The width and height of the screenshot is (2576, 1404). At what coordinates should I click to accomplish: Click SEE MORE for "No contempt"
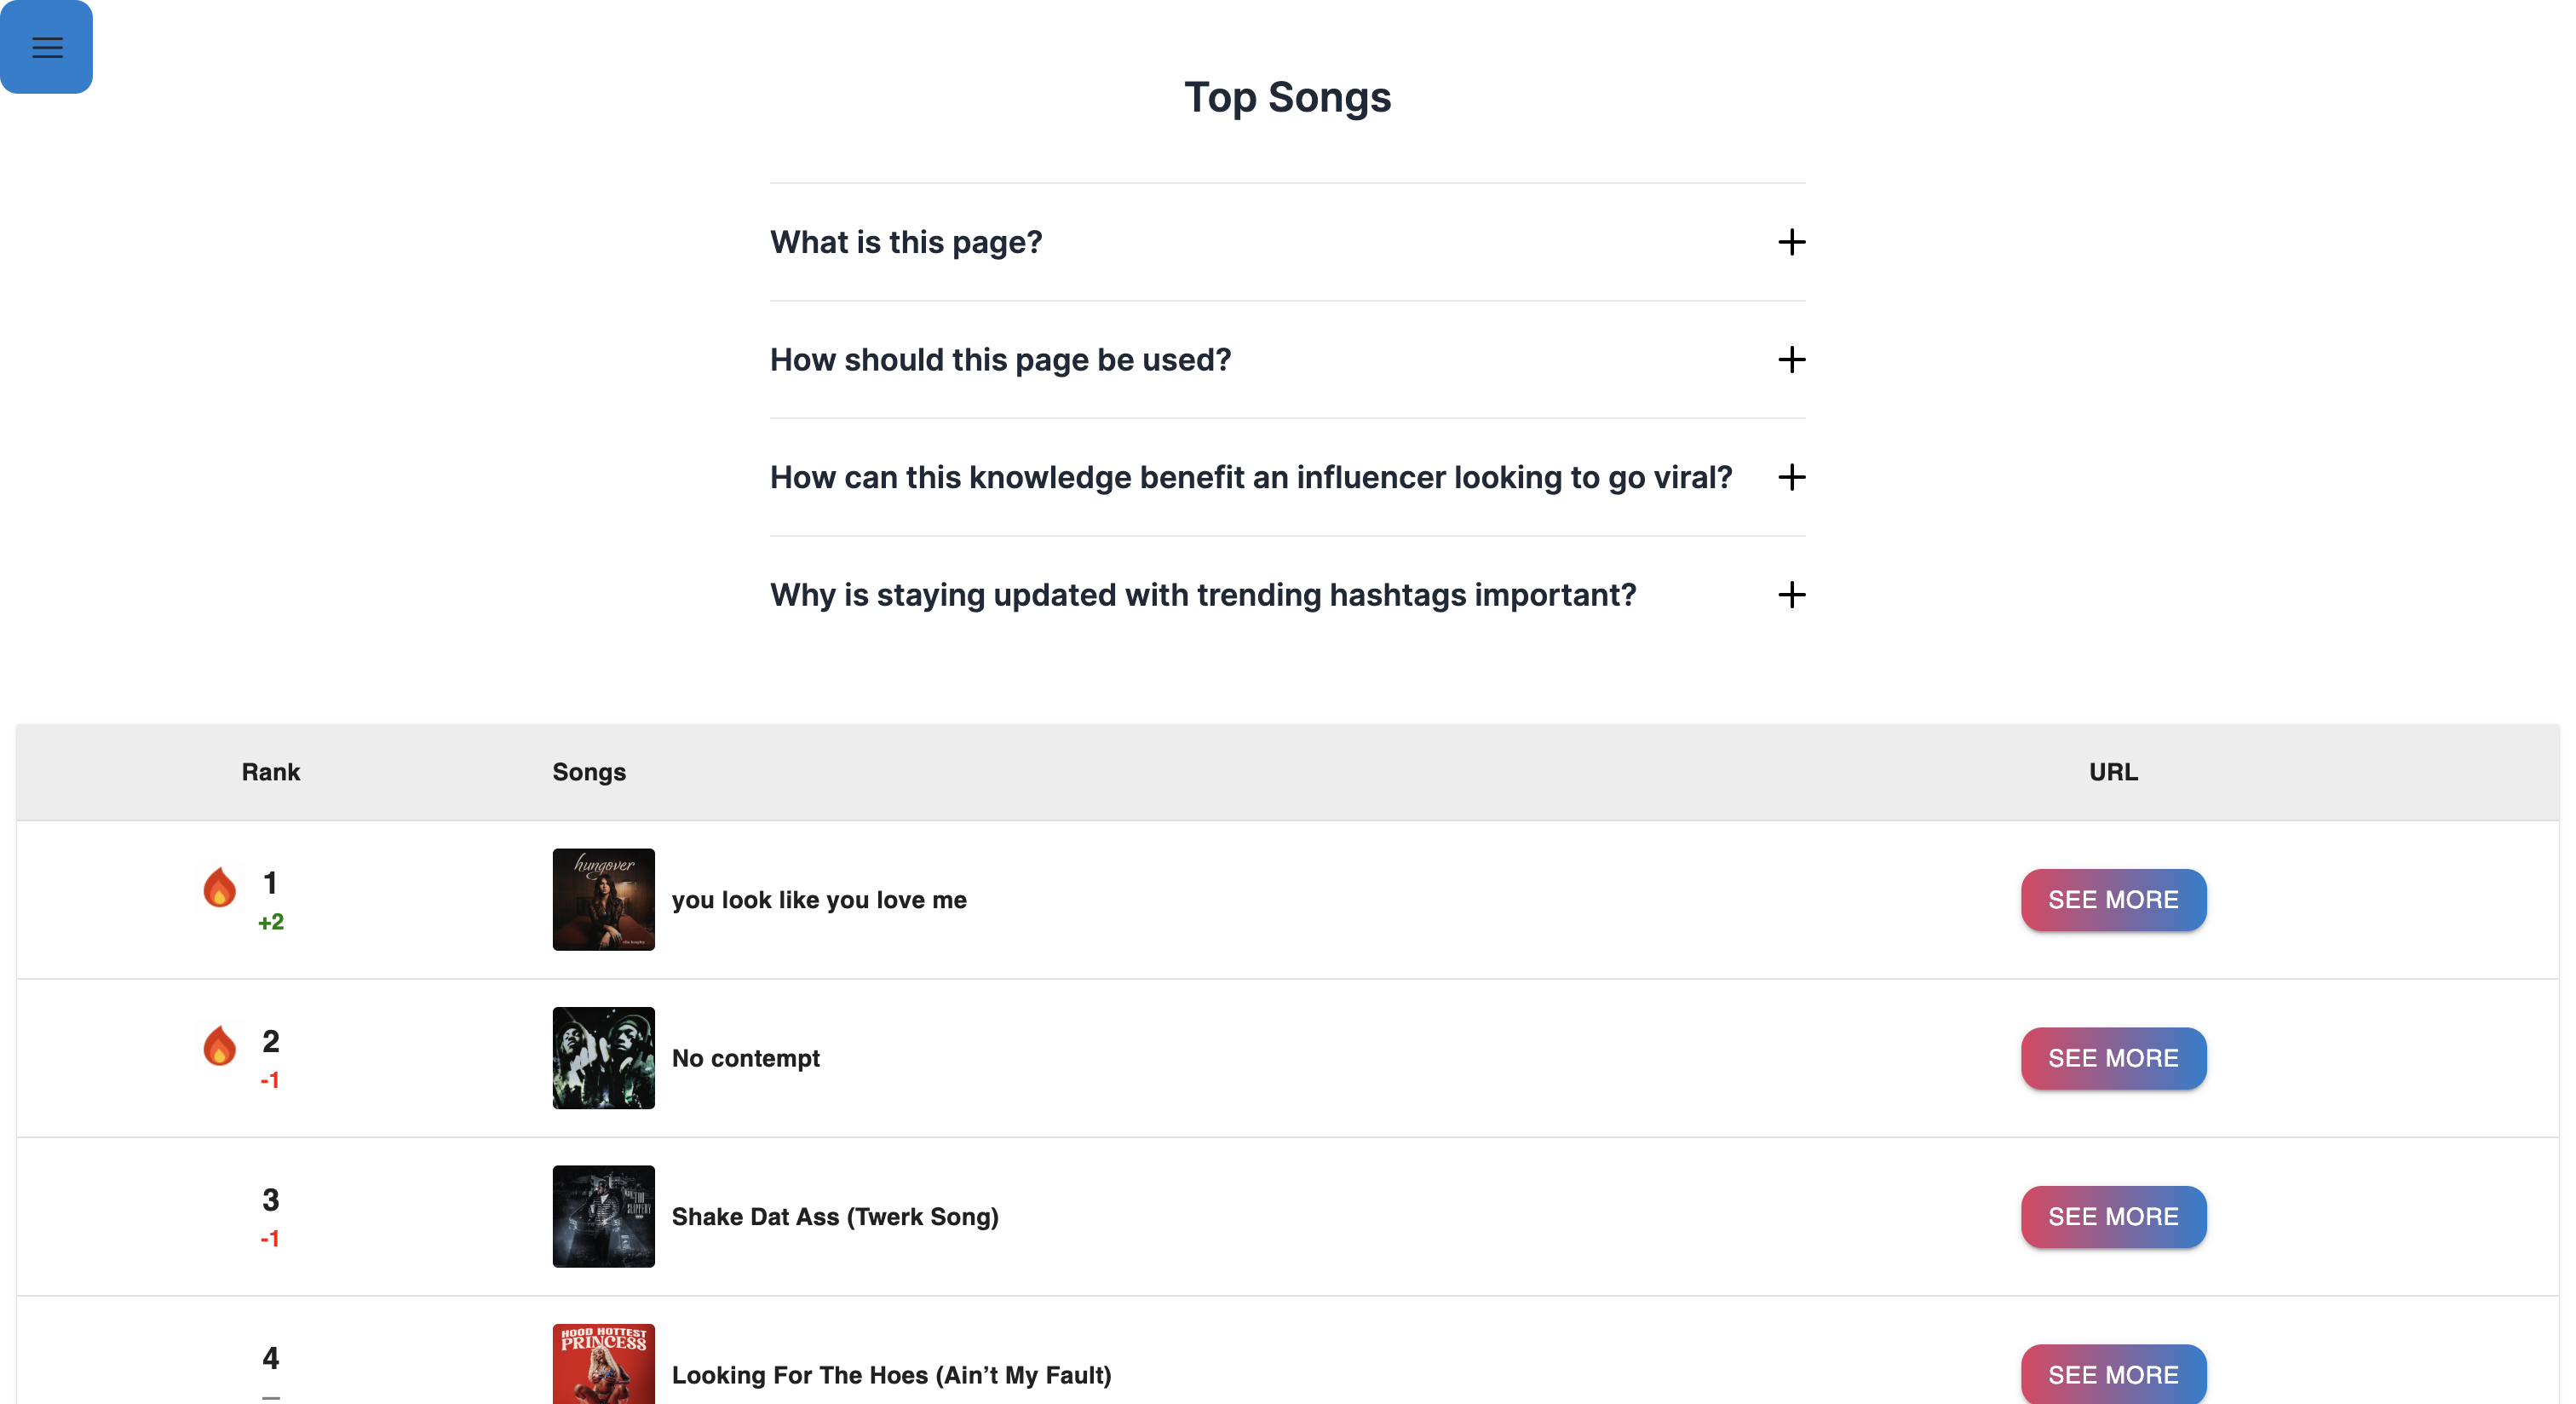point(2113,1058)
